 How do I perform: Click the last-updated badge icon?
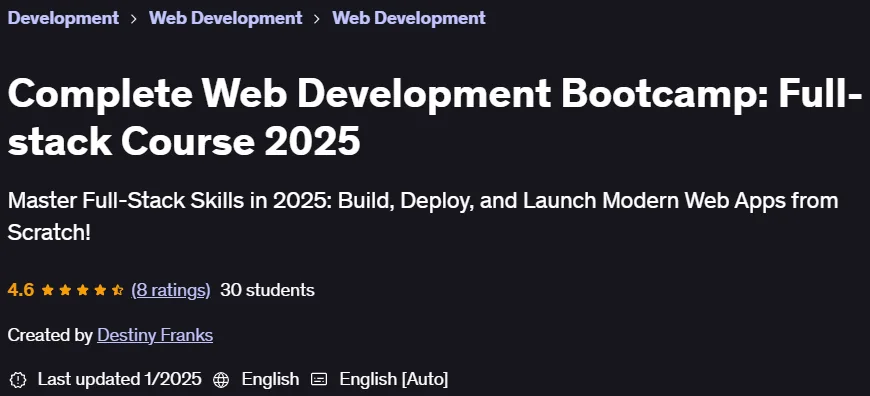(x=18, y=380)
